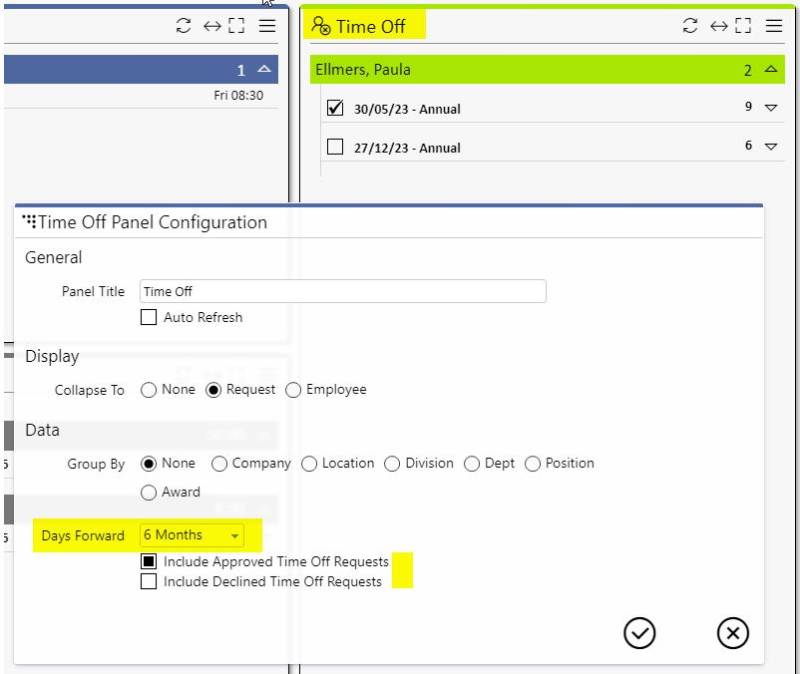Enable the Auto Refresh checkbox

coord(149,317)
